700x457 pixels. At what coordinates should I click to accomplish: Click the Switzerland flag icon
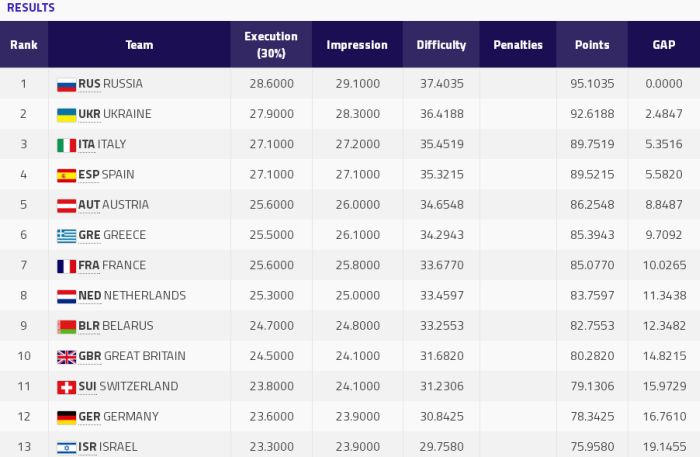tap(66, 387)
